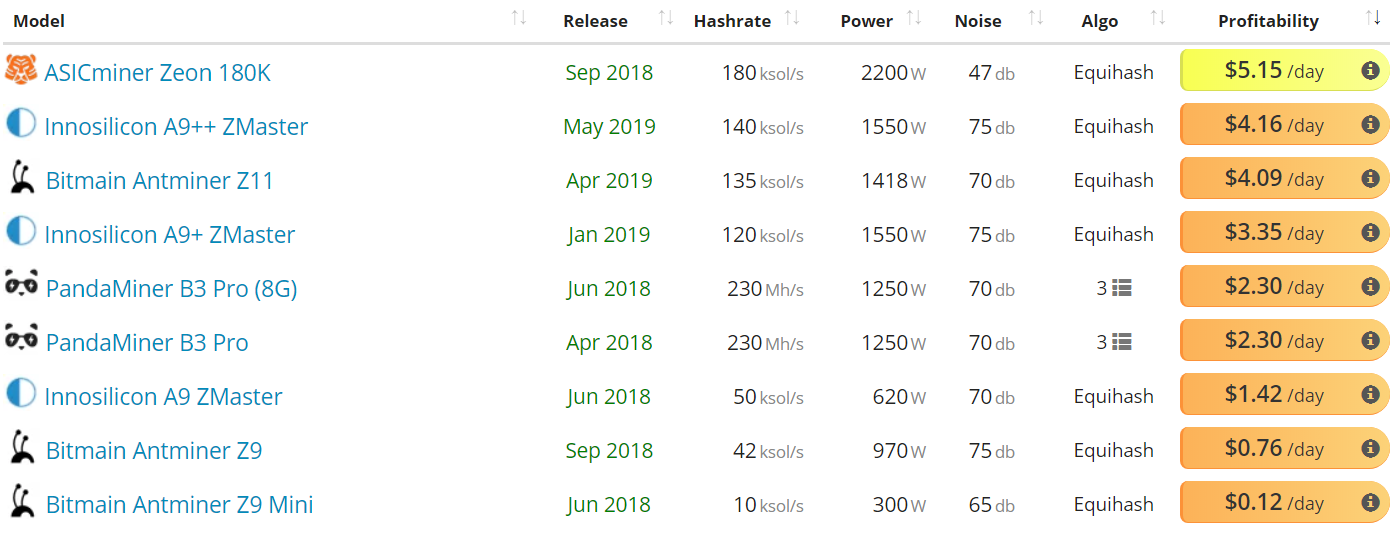
Task: Toggle Profitability column sort arrows
Action: pos(1373,18)
